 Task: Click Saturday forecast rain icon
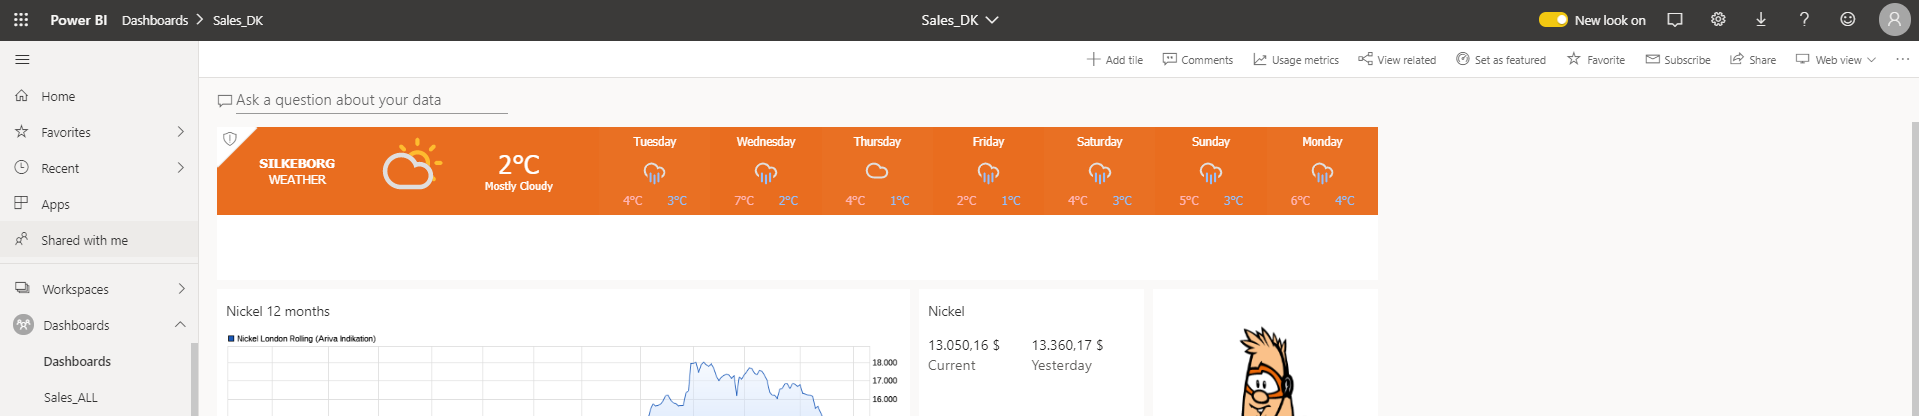coord(1099,172)
